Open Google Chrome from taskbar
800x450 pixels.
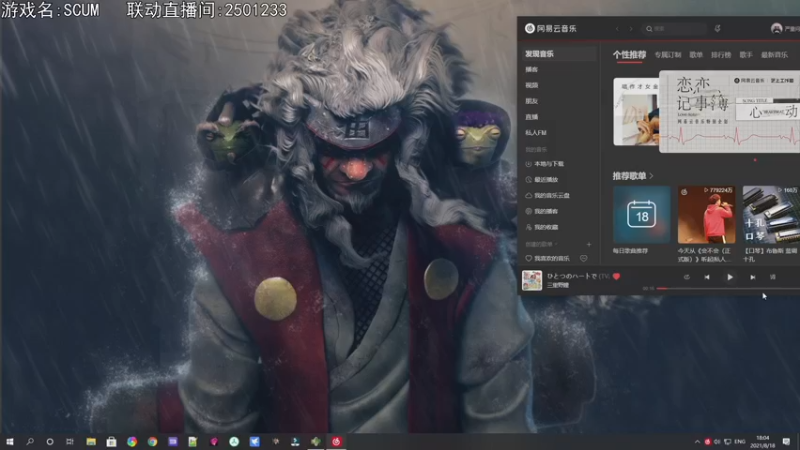pyautogui.click(x=152, y=441)
